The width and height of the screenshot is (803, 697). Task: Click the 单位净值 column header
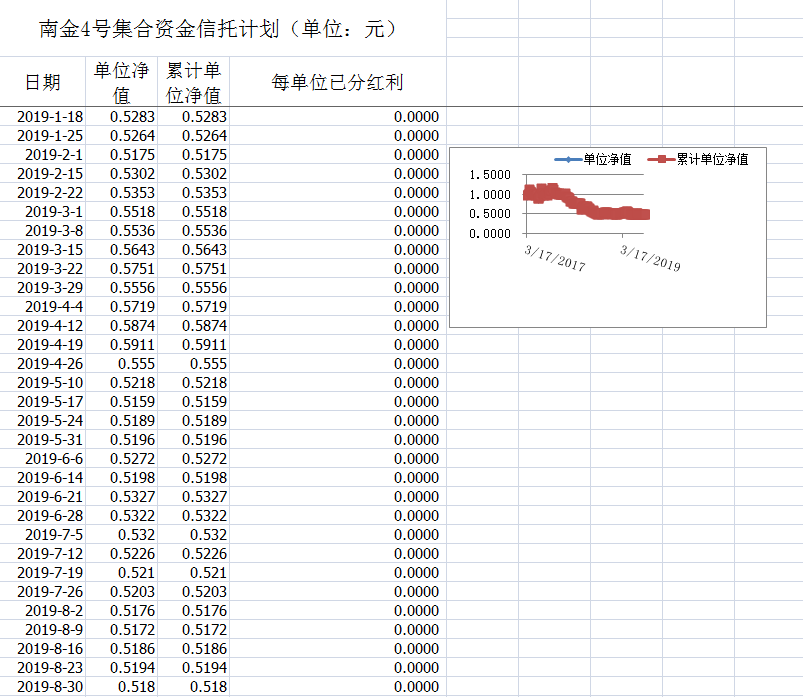[x=121, y=82]
